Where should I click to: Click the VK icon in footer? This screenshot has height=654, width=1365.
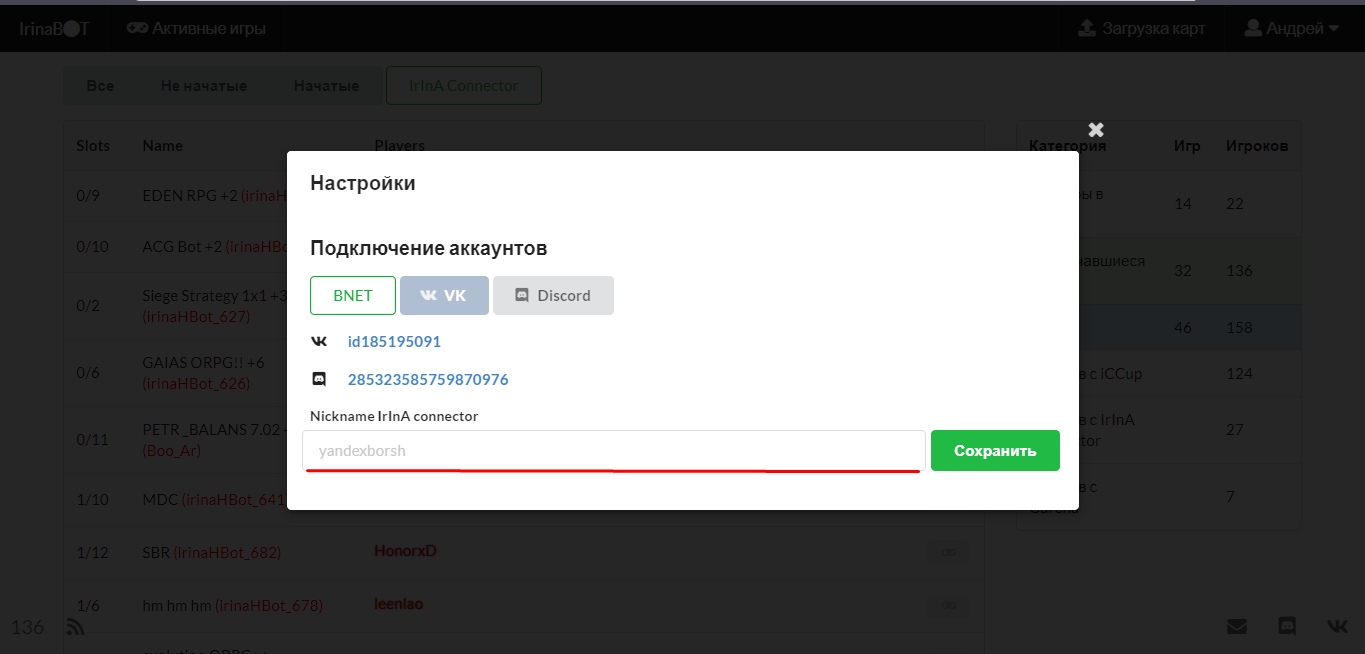[x=1338, y=626]
